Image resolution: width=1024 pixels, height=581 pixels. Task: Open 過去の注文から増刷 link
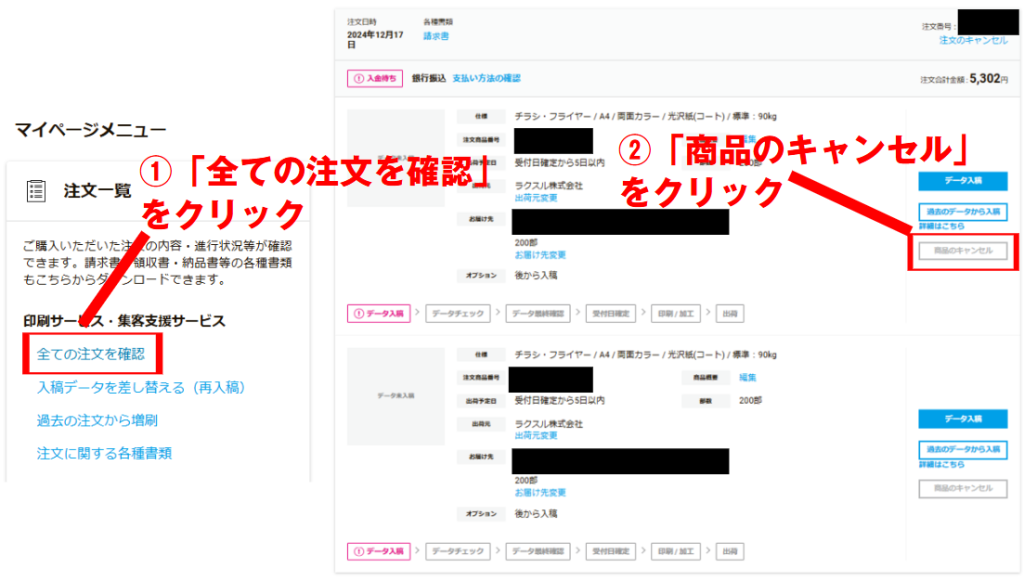click(x=97, y=420)
